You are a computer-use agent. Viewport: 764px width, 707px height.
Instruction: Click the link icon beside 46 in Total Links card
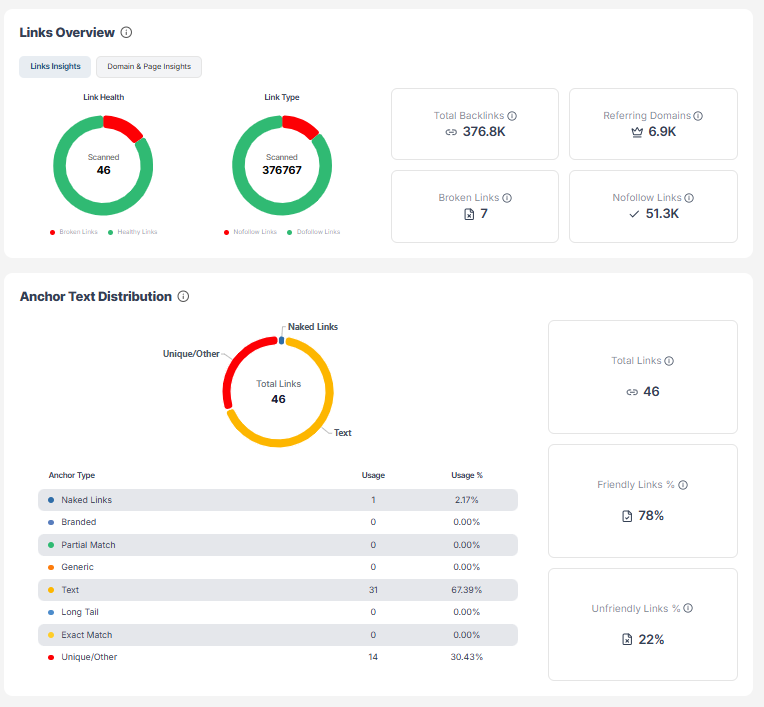[x=632, y=392]
